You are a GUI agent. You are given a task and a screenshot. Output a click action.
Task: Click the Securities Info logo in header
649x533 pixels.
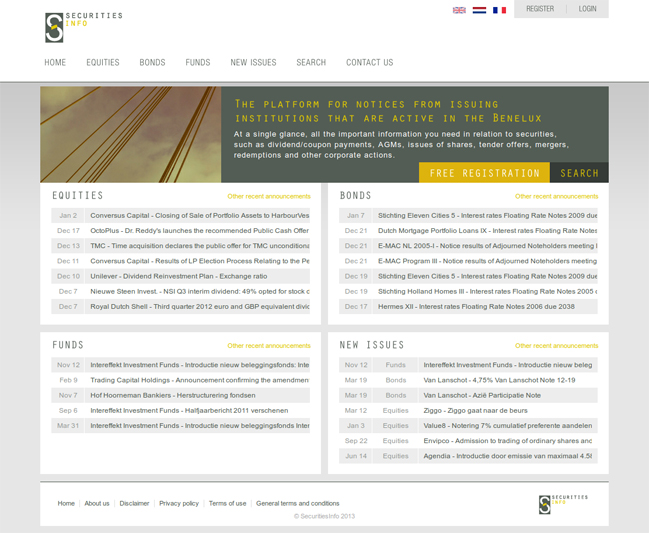(84, 27)
